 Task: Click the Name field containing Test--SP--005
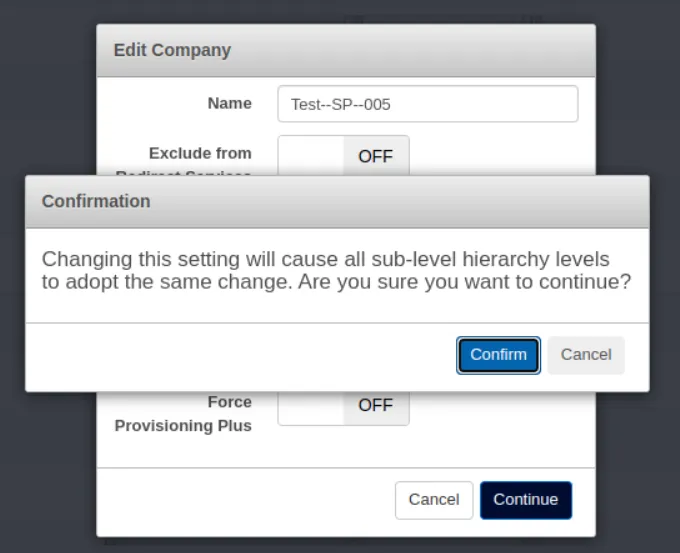click(x=427, y=104)
